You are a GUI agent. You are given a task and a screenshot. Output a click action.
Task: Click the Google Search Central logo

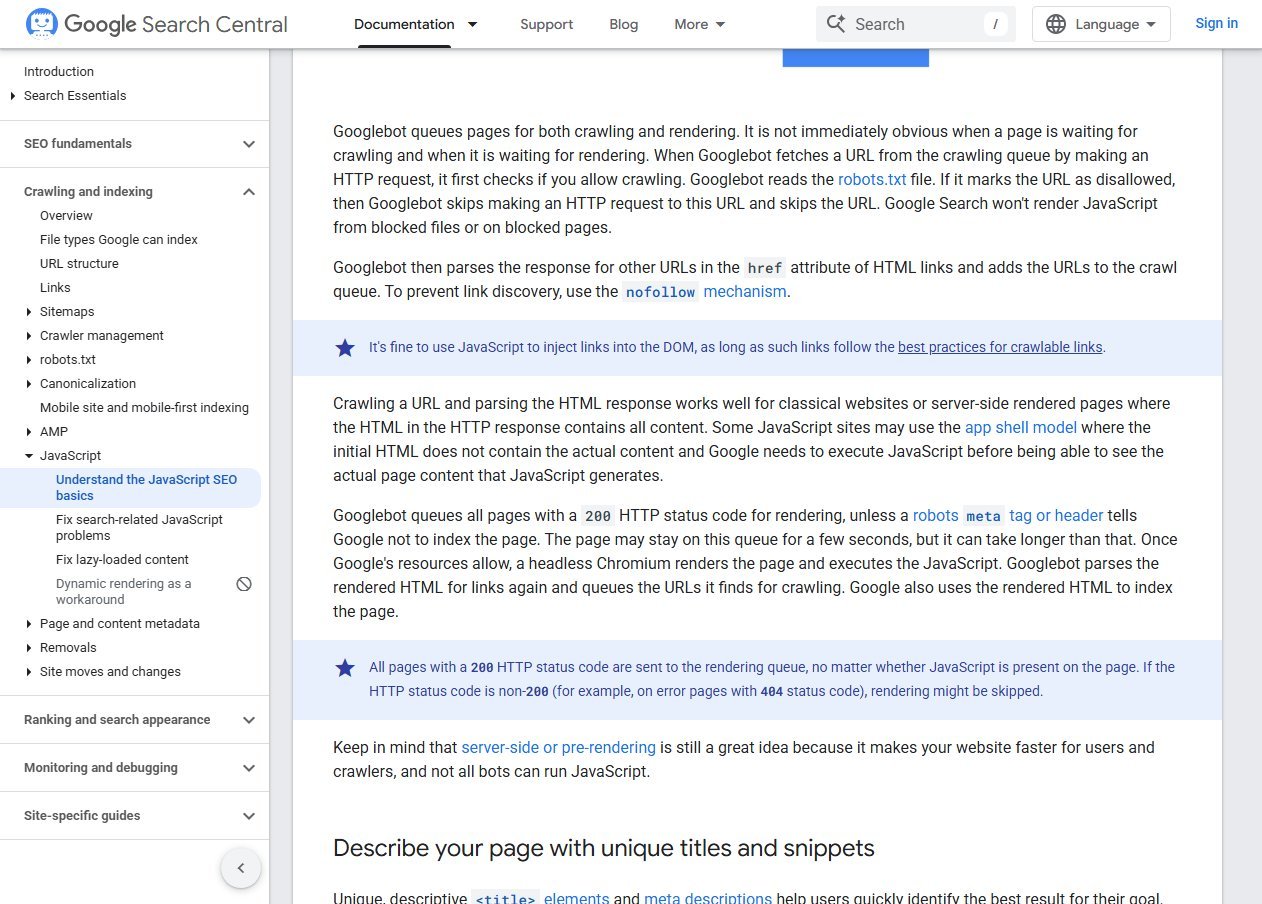(156, 24)
